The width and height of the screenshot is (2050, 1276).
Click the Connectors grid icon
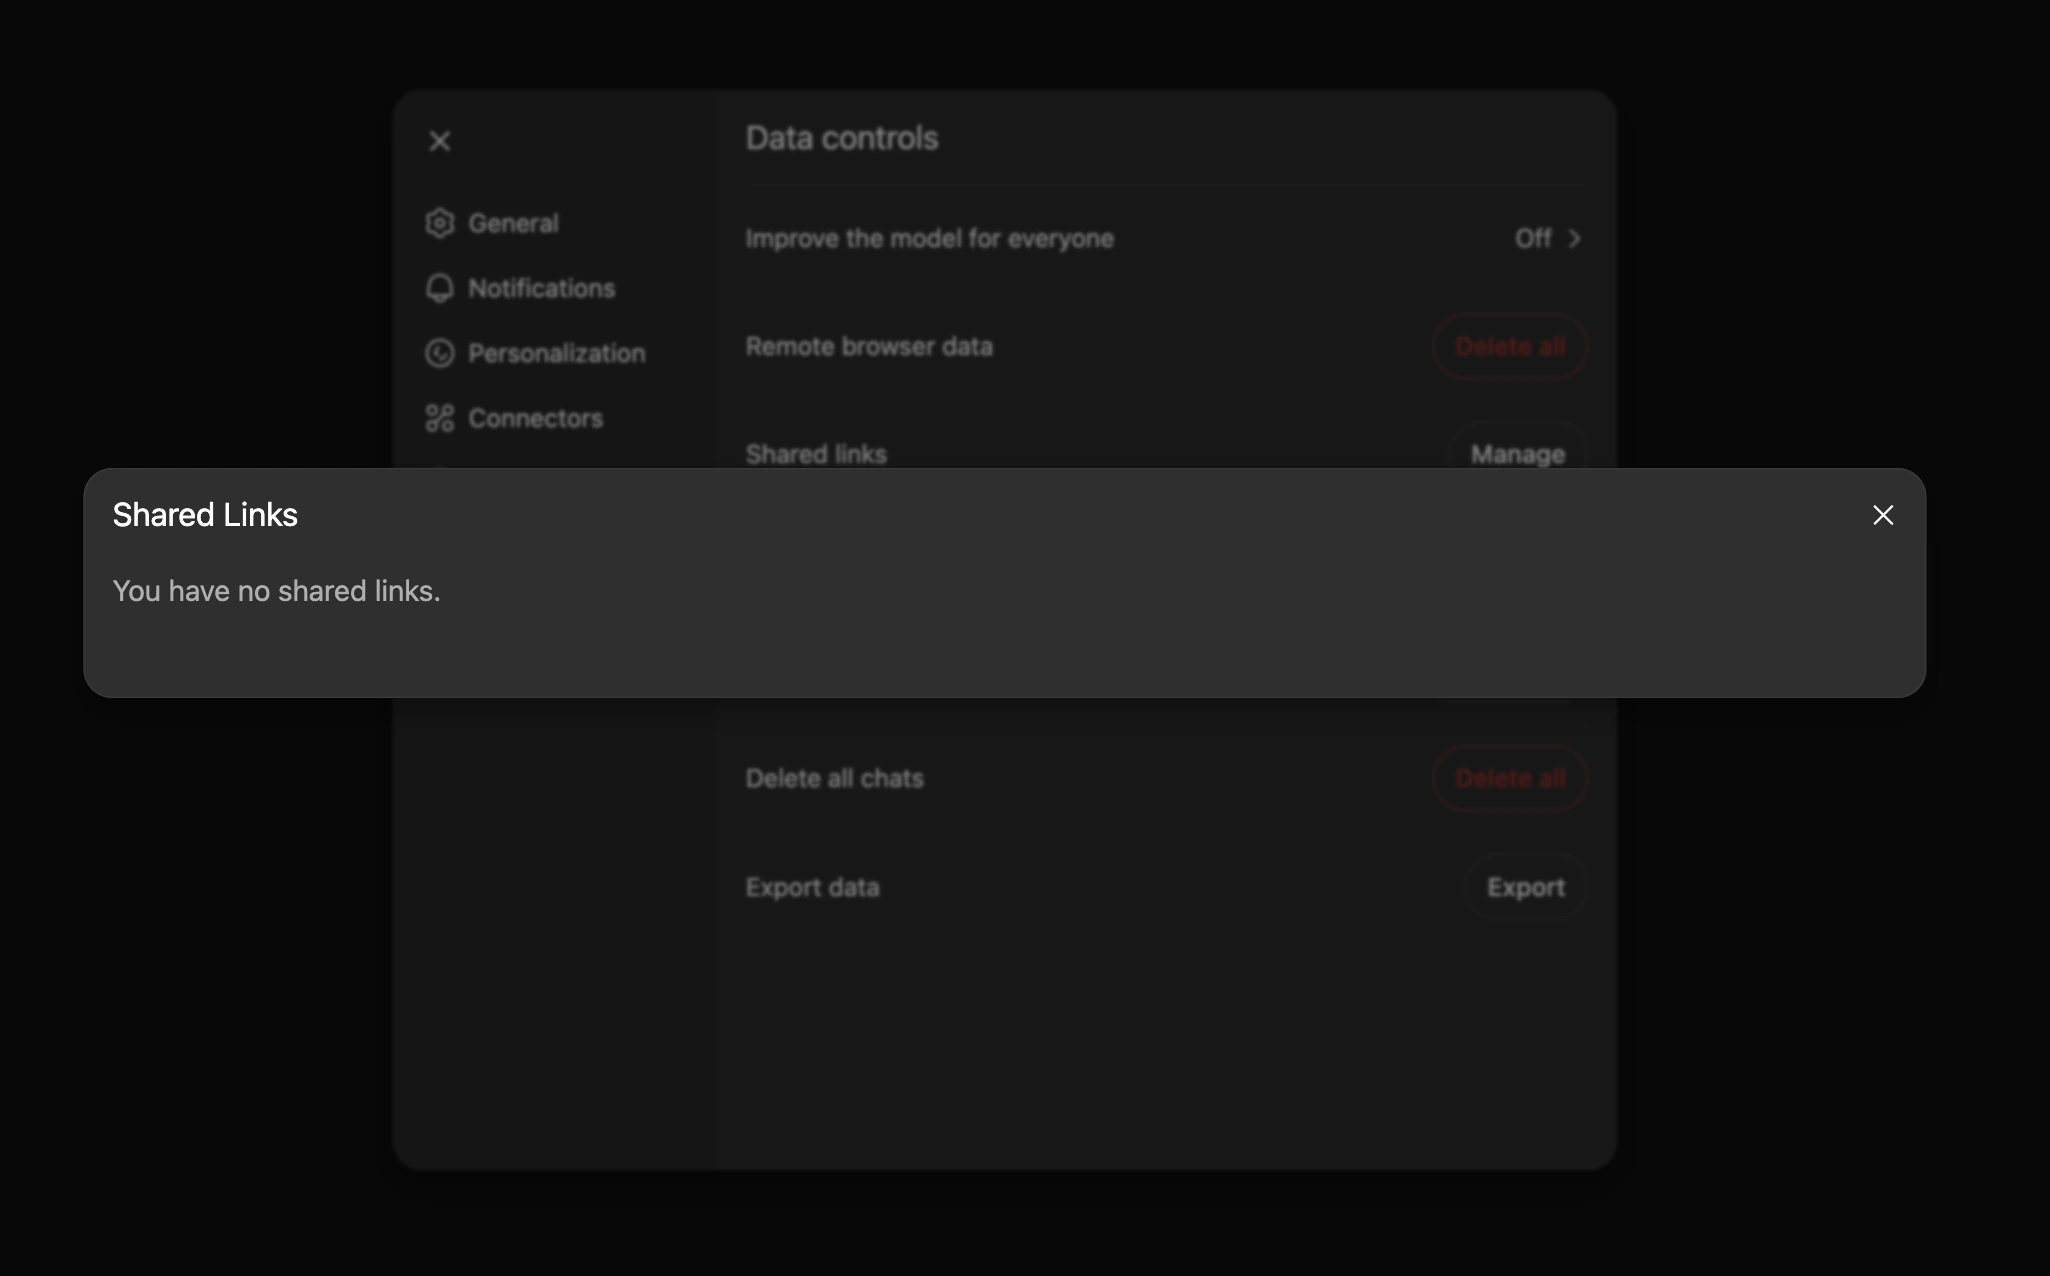pyautogui.click(x=440, y=418)
